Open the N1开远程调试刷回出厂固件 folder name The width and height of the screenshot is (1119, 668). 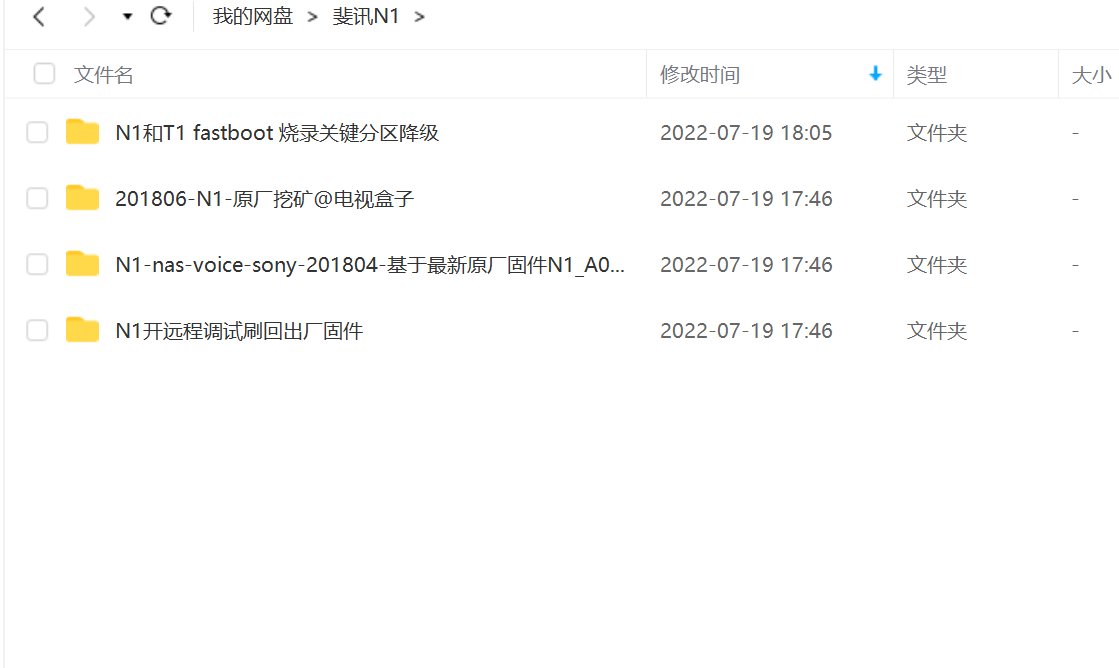(x=239, y=331)
